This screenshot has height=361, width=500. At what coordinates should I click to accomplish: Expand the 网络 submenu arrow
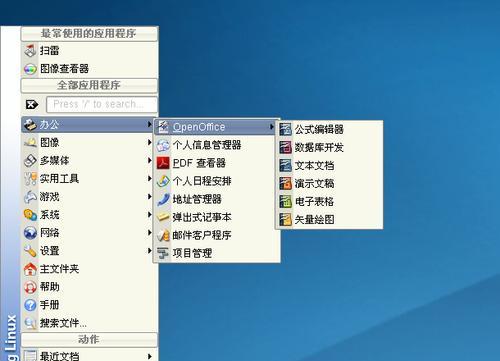coord(149,232)
